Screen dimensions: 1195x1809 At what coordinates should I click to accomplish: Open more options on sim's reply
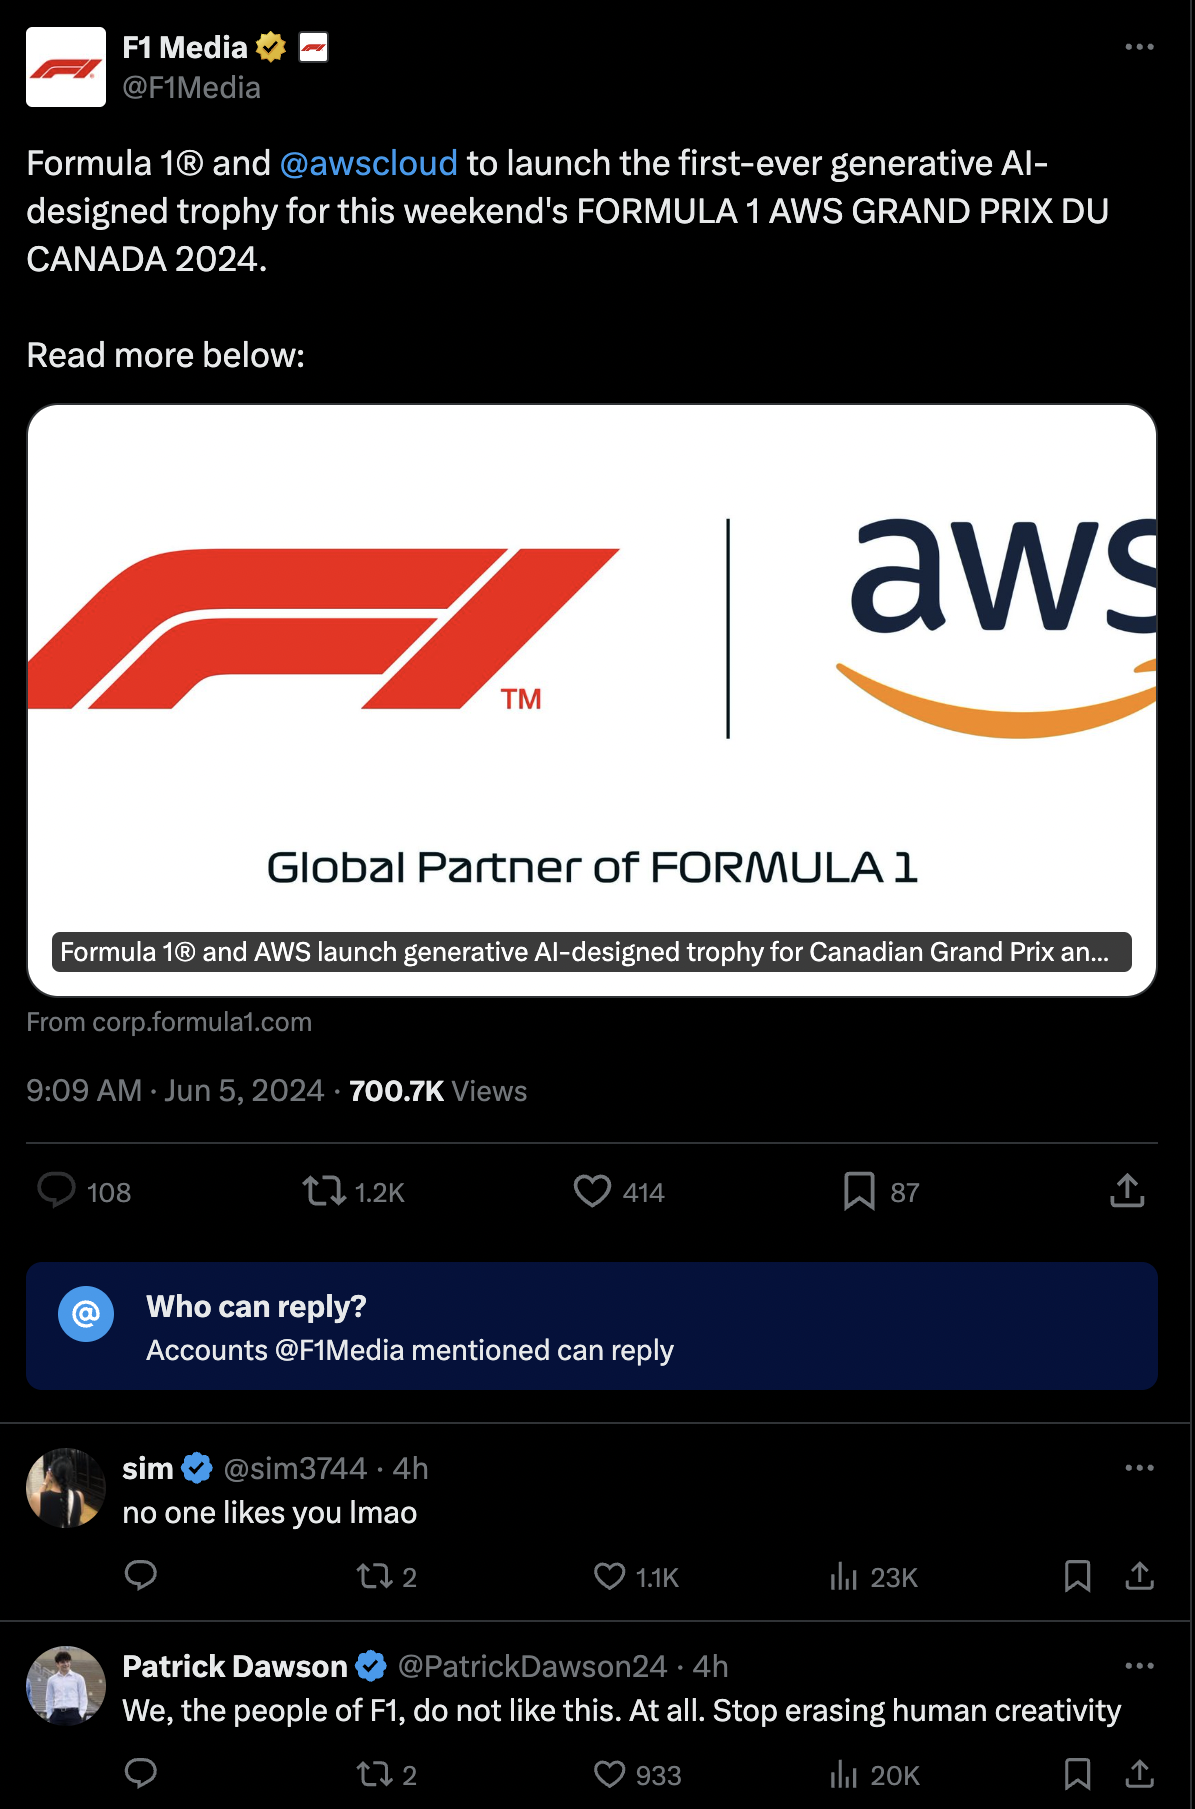point(1139,1468)
